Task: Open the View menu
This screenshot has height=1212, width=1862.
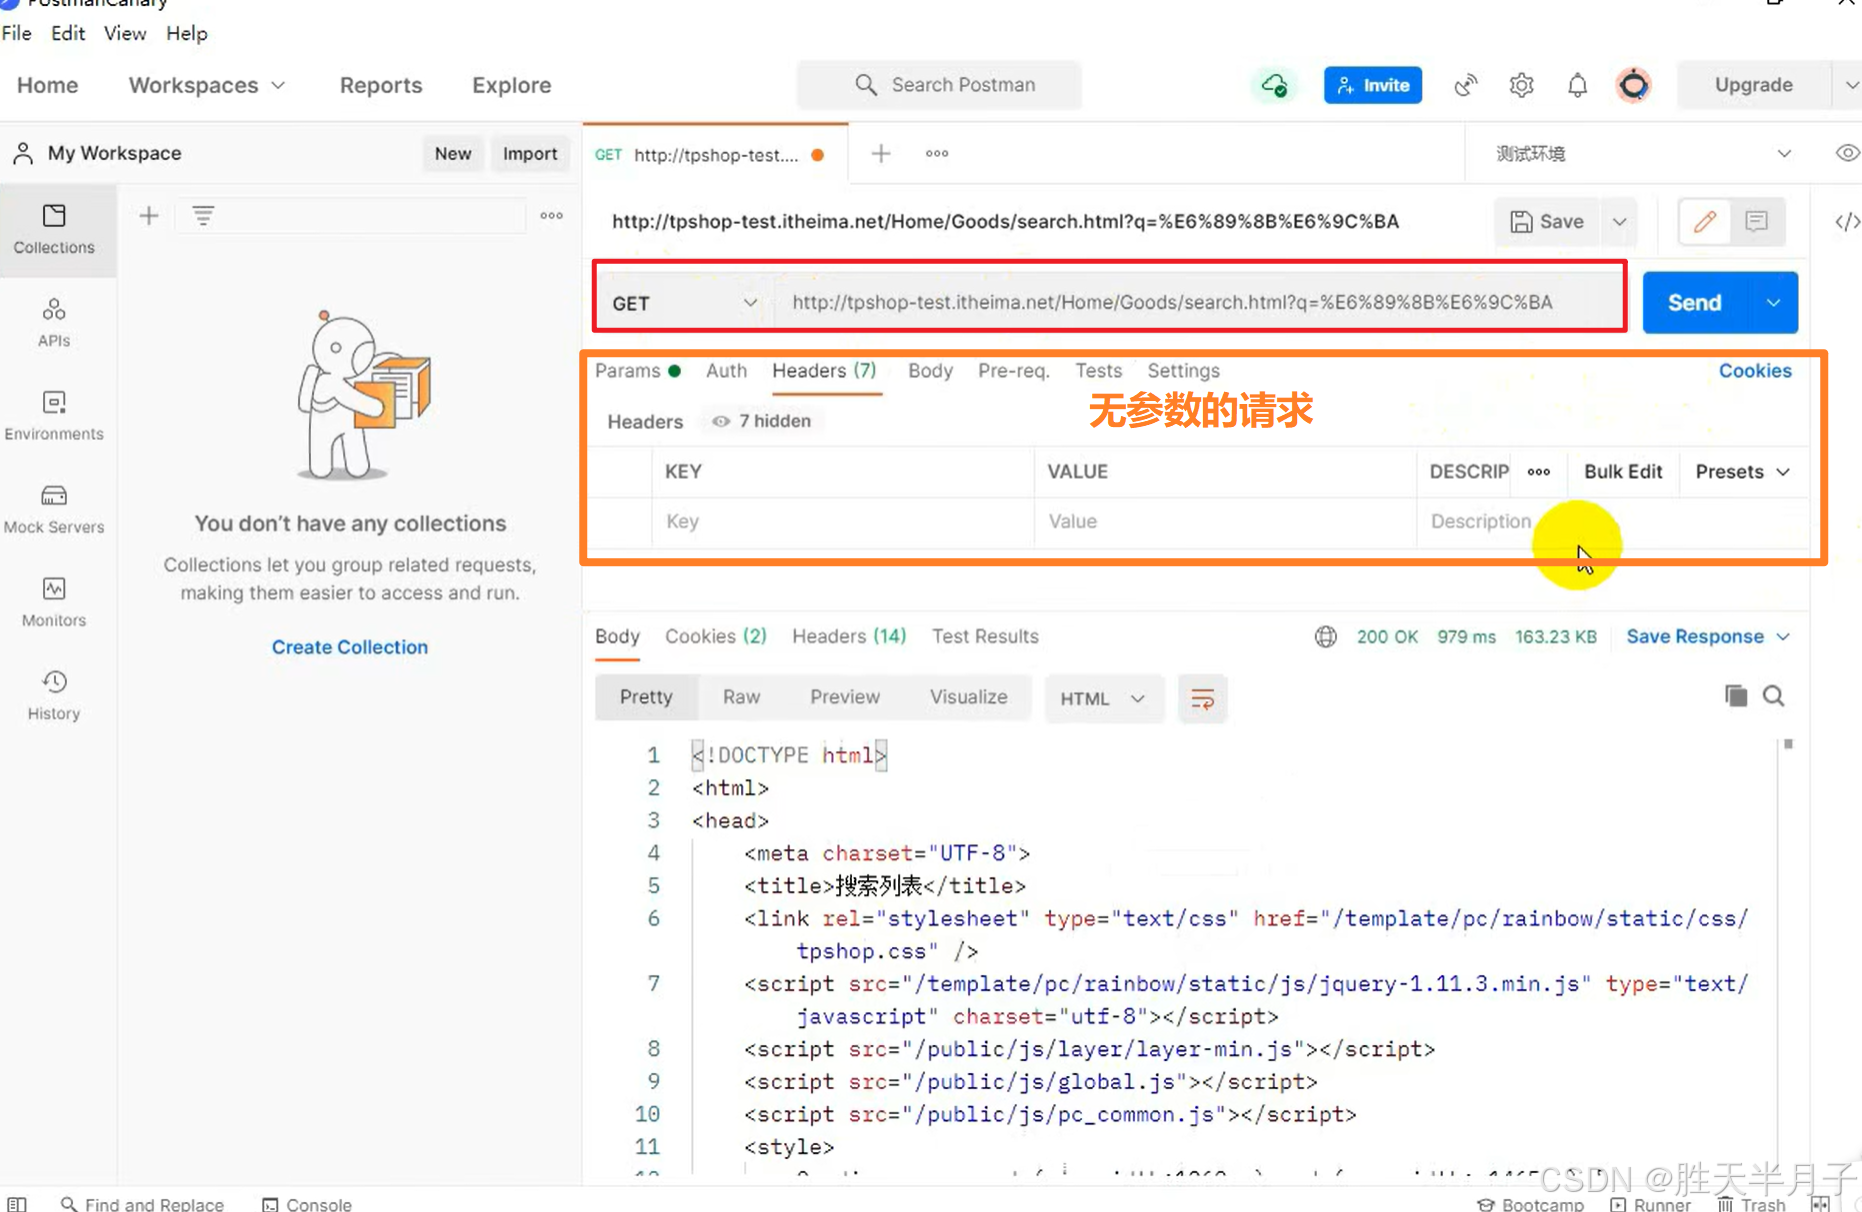Action: 125,33
